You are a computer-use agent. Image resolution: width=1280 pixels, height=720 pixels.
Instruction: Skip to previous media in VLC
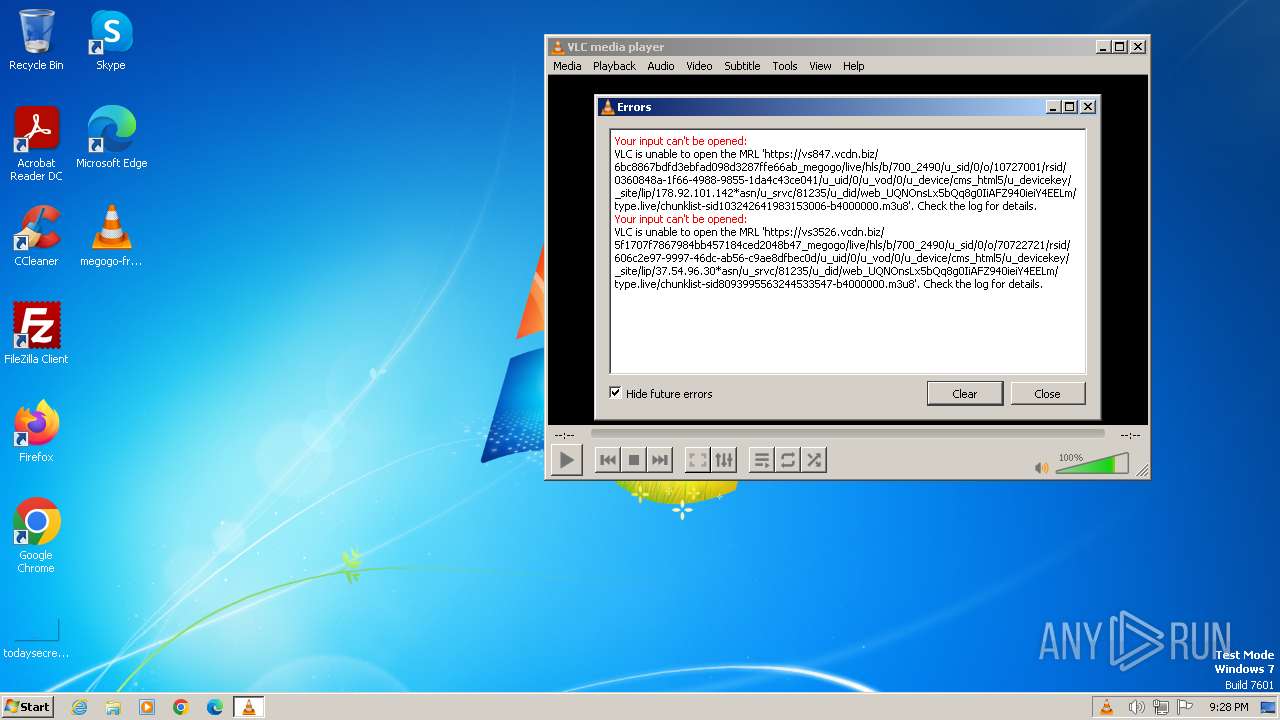point(607,460)
